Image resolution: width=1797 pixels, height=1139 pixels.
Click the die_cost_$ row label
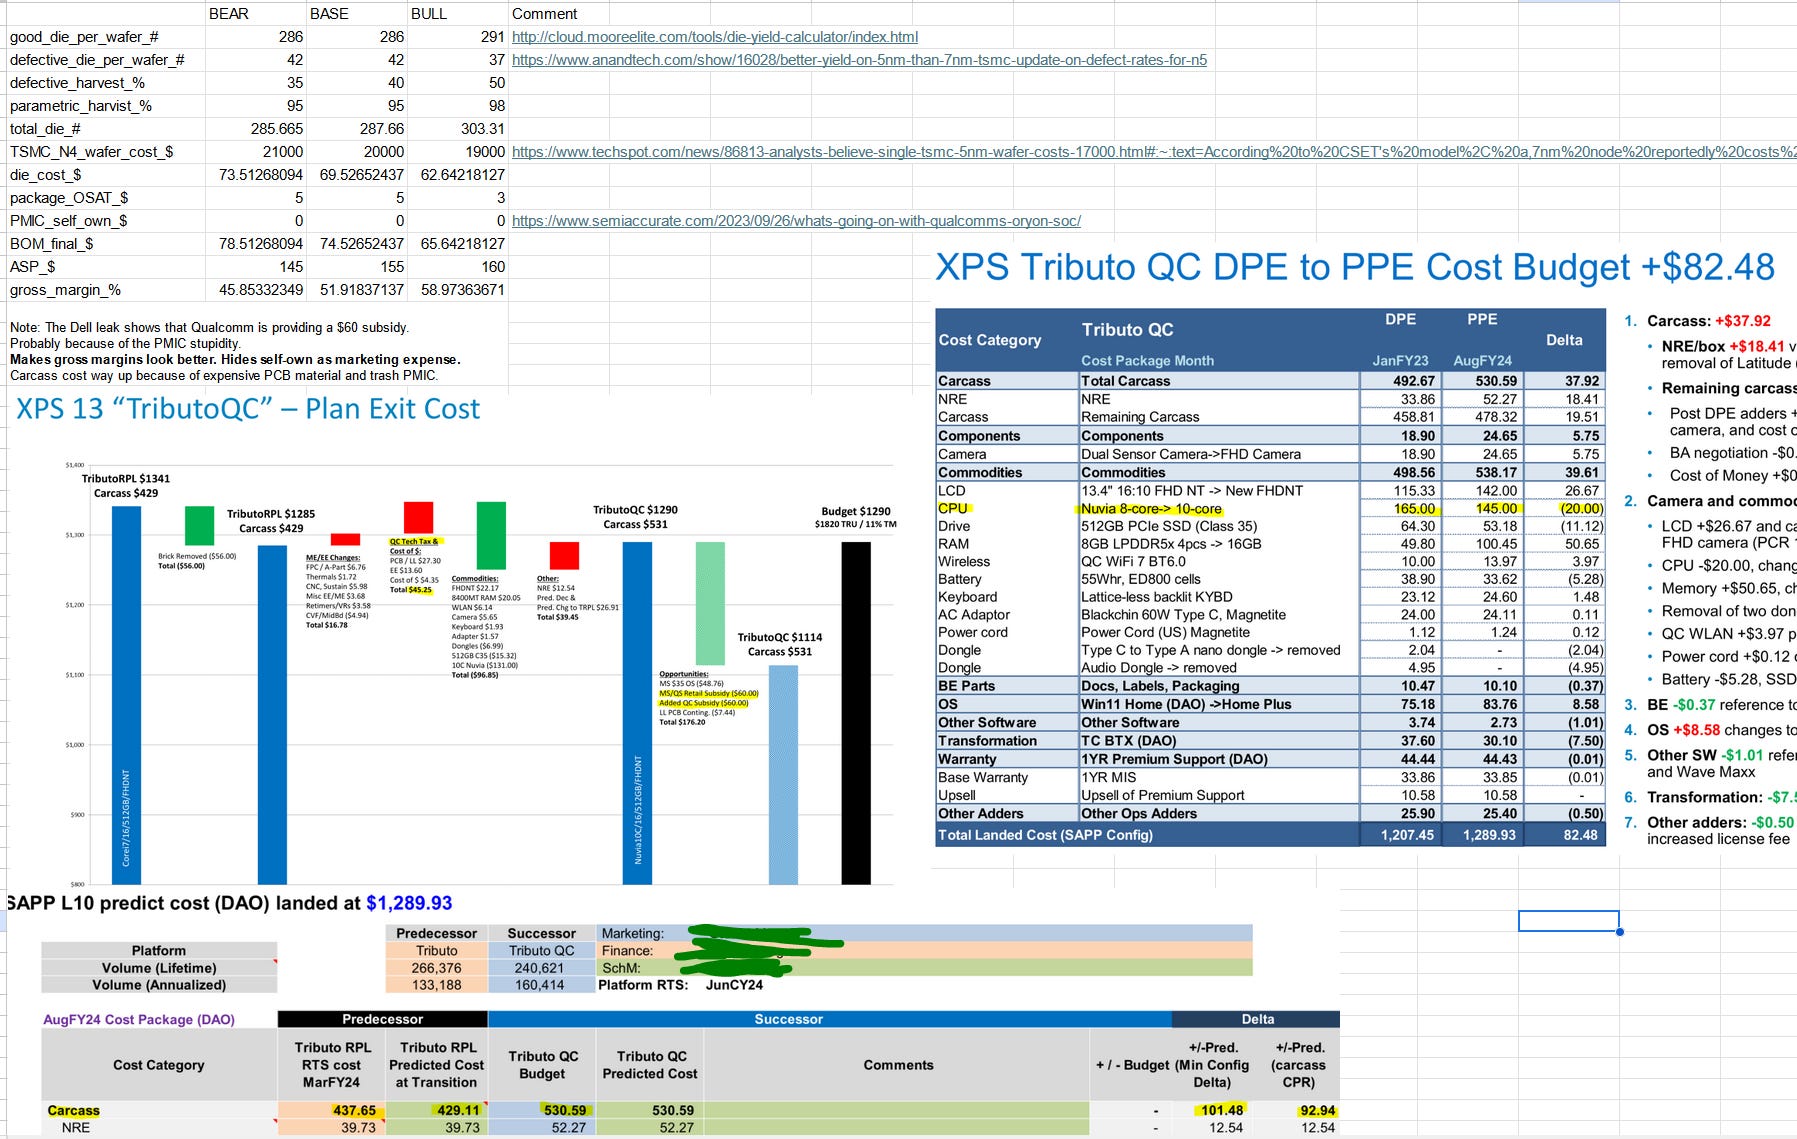[46, 175]
